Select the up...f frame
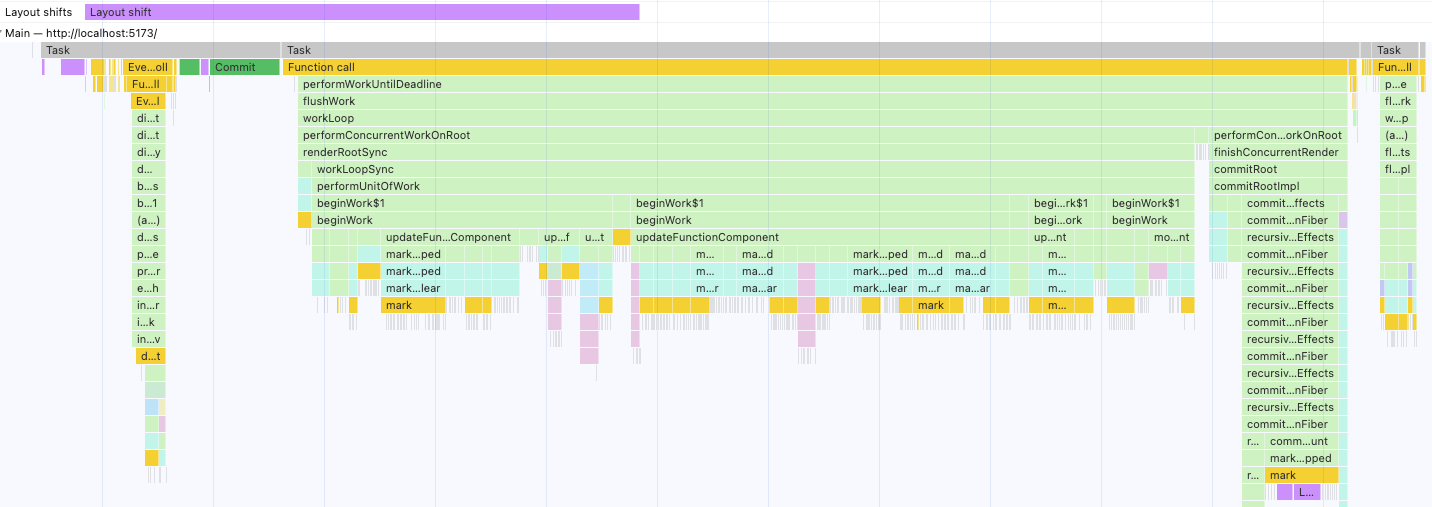1432x507 pixels. (556, 237)
